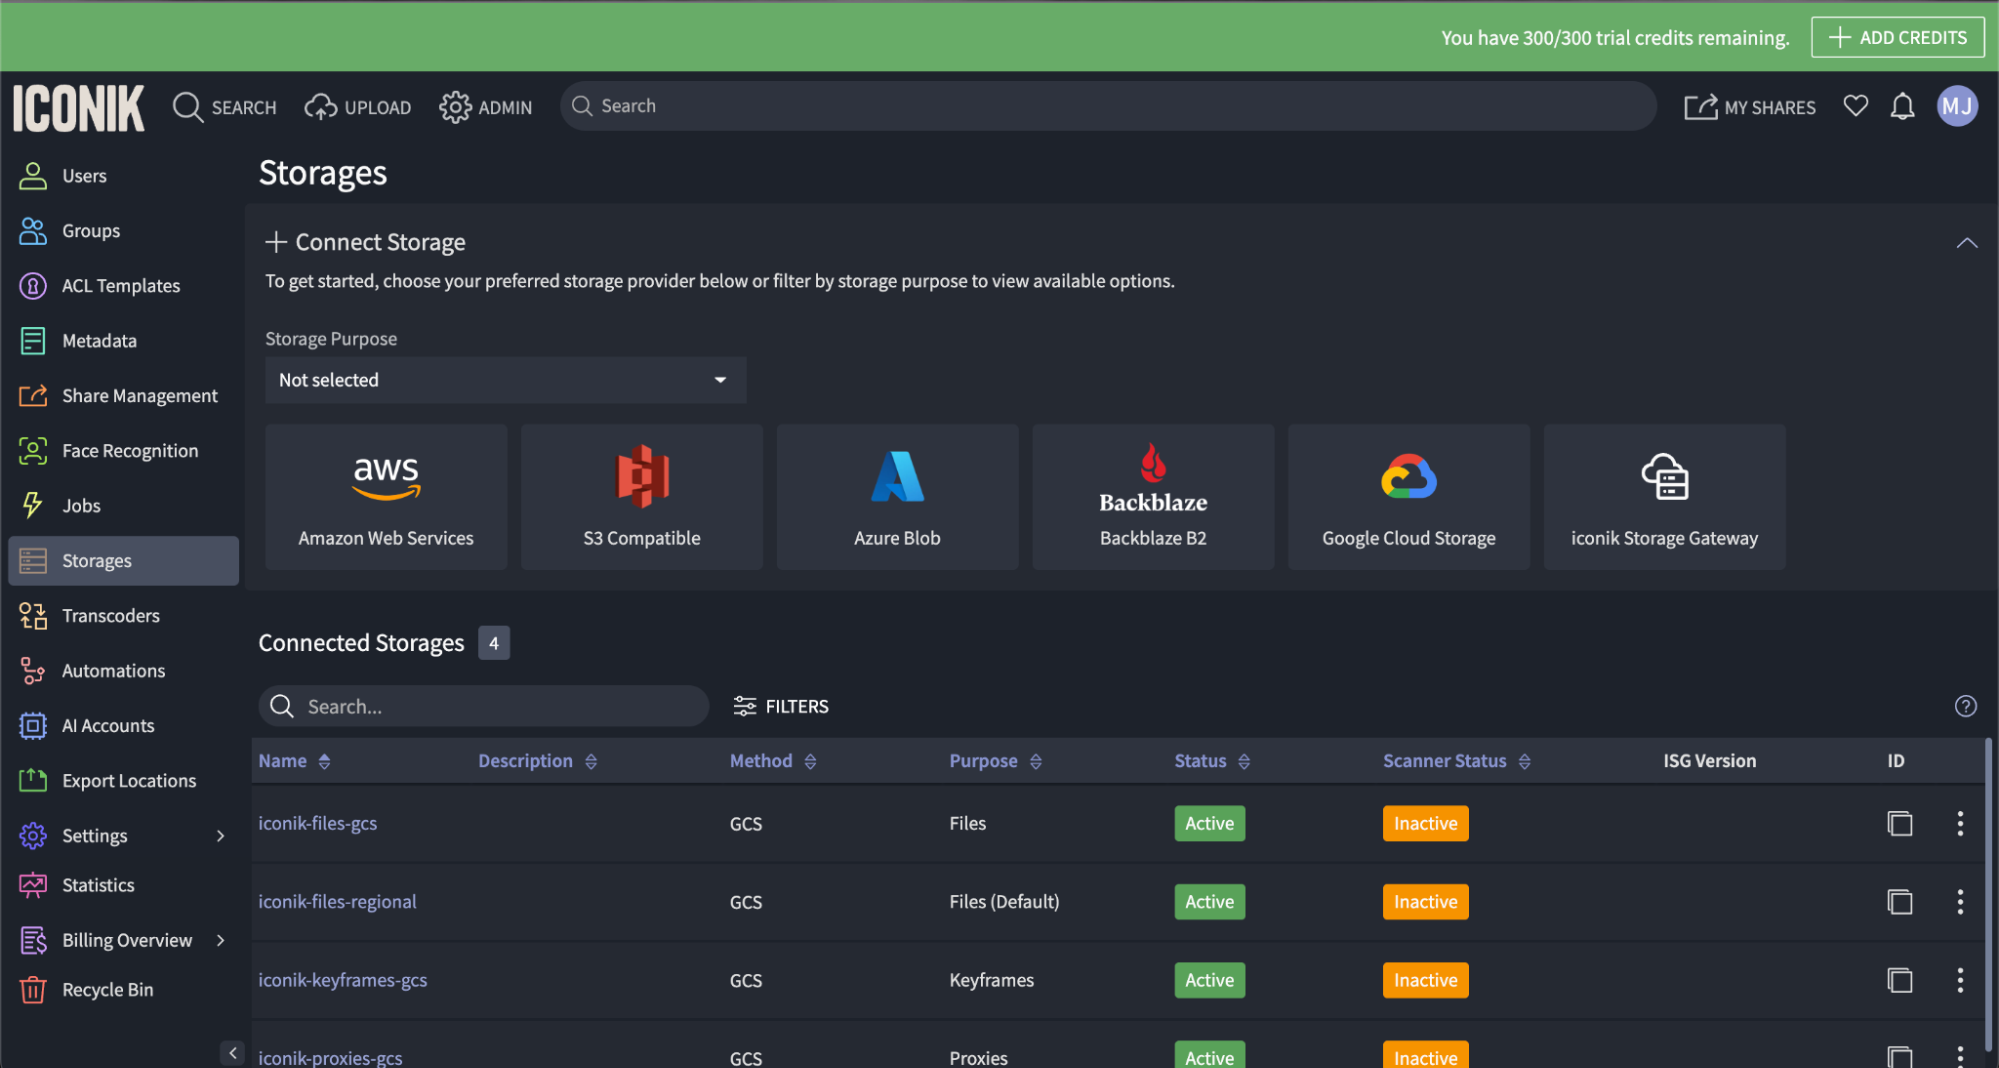Choose S3 Compatible storage provider
1999x1068 pixels.
click(x=642, y=497)
